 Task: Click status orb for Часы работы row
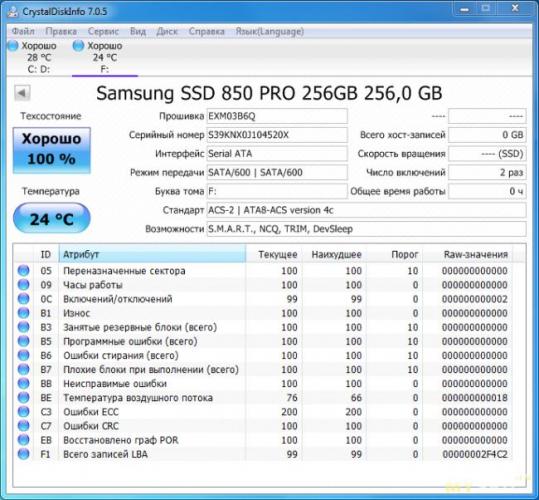point(23,285)
